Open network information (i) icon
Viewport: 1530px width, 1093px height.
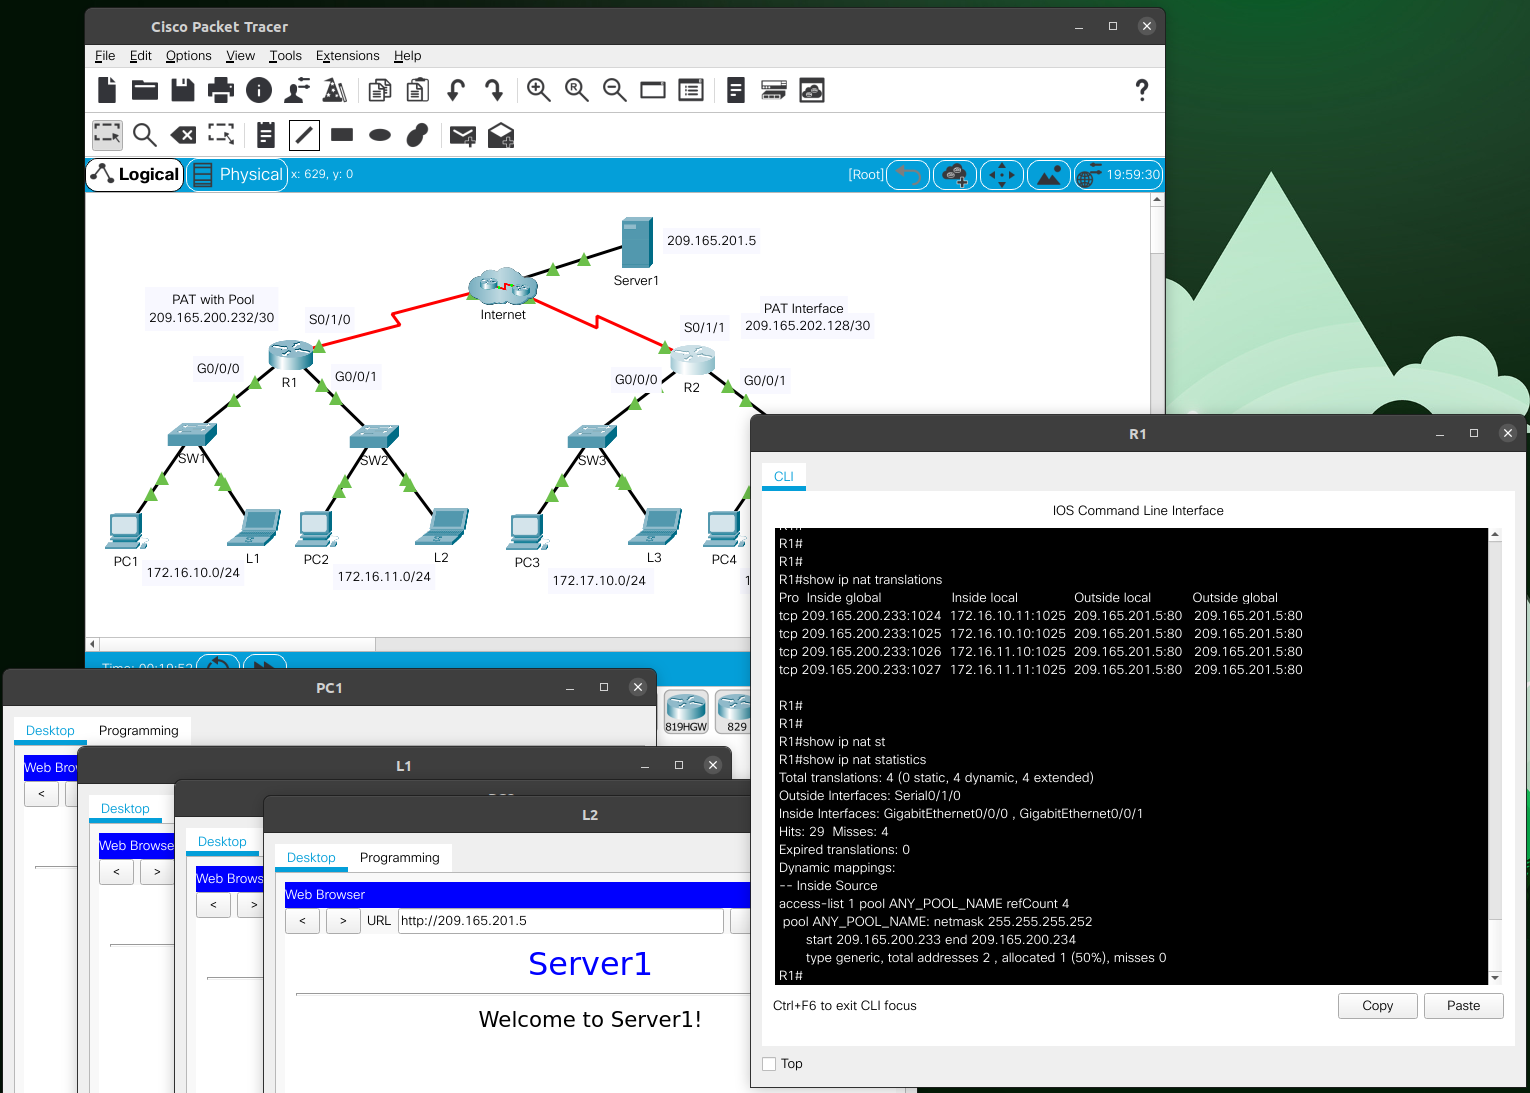(259, 91)
